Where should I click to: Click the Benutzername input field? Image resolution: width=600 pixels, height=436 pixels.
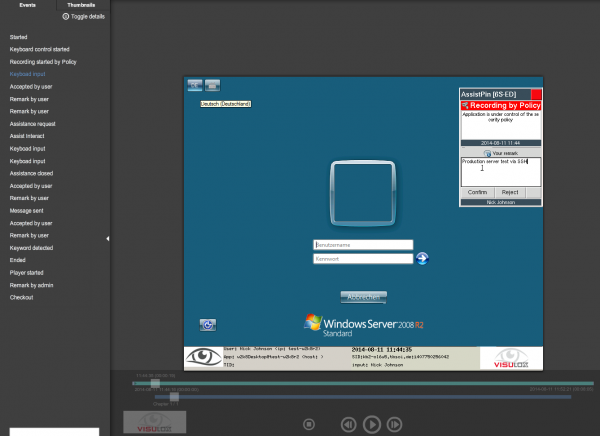[363, 245]
